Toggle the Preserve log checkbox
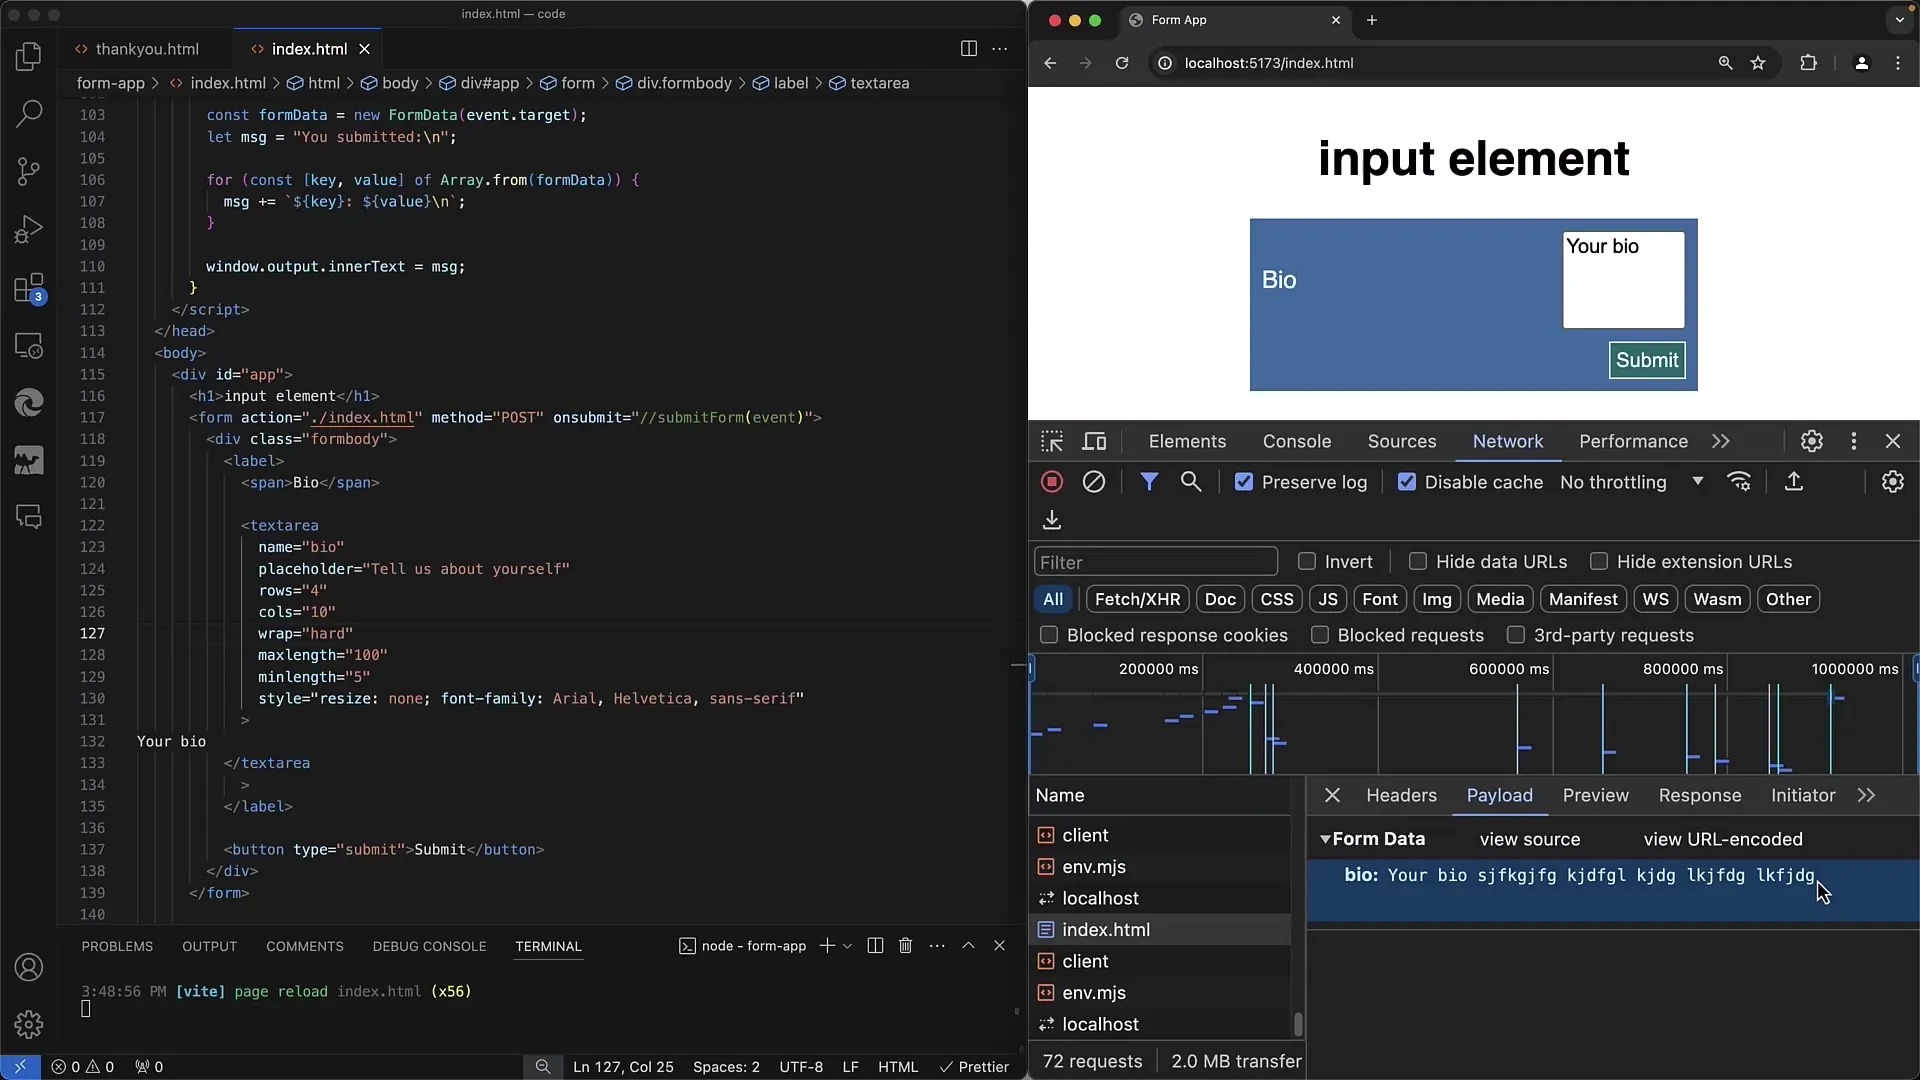This screenshot has width=1920, height=1080. [1242, 481]
